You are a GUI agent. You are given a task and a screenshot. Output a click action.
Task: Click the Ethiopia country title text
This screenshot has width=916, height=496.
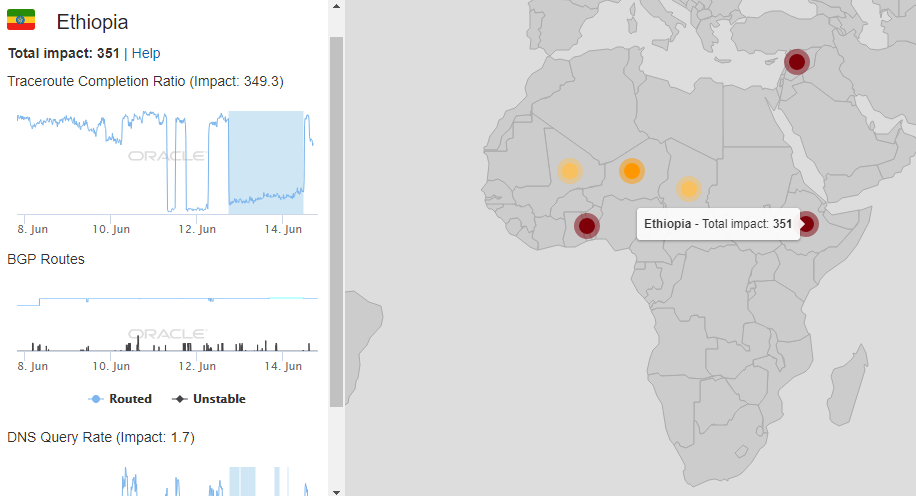click(92, 22)
